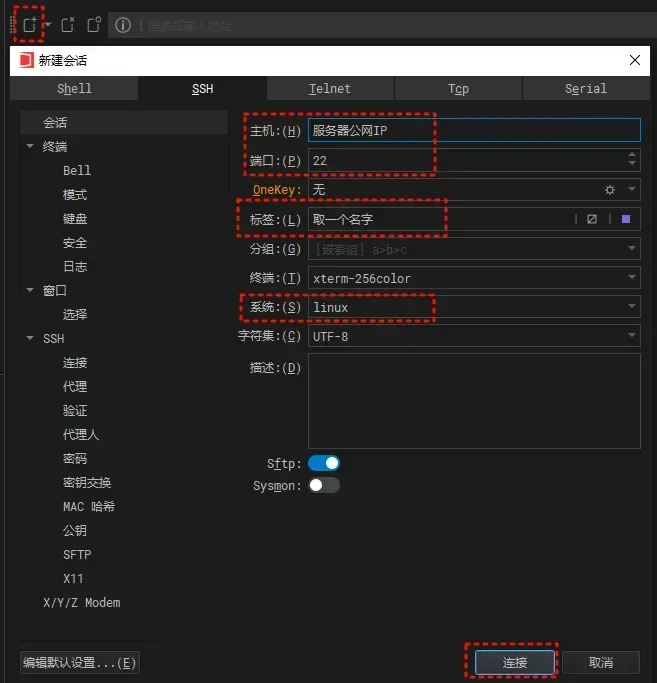The height and width of the screenshot is (683, 657).
Task: Click dropdown arrow next to new session icon
Action: pos(47,25)
